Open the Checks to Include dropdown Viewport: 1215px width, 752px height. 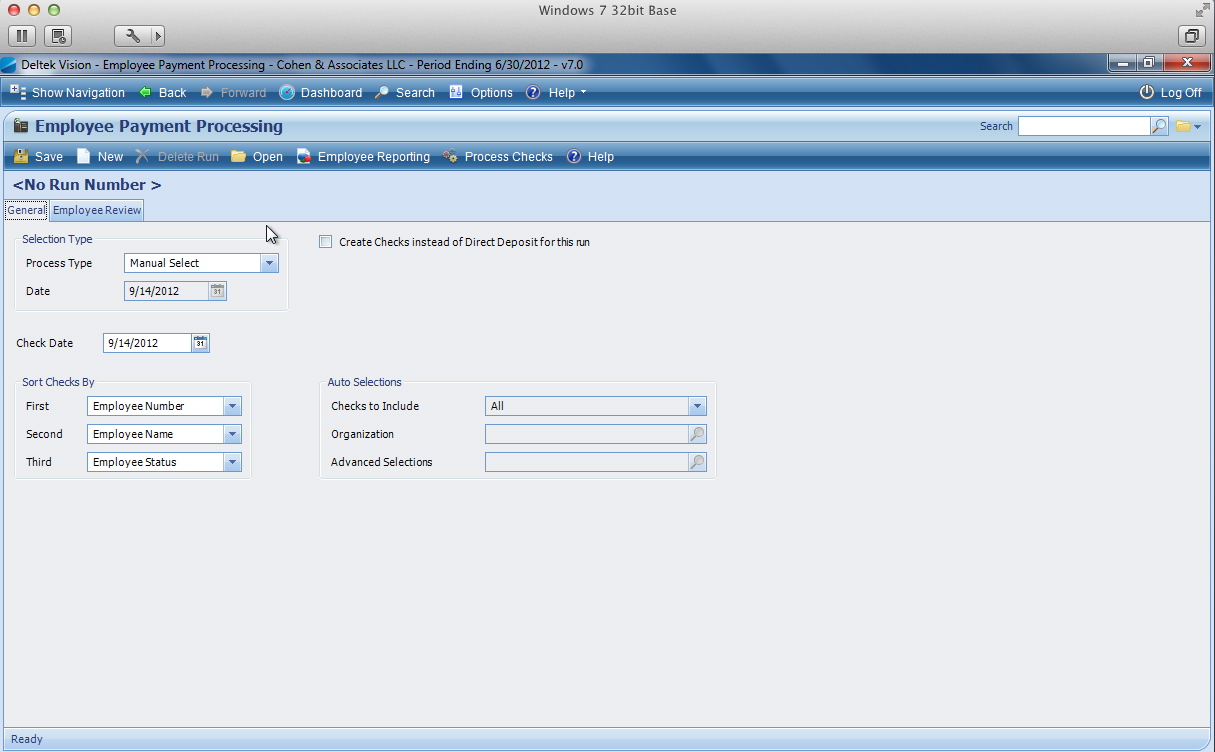click(x=697, y=406)
